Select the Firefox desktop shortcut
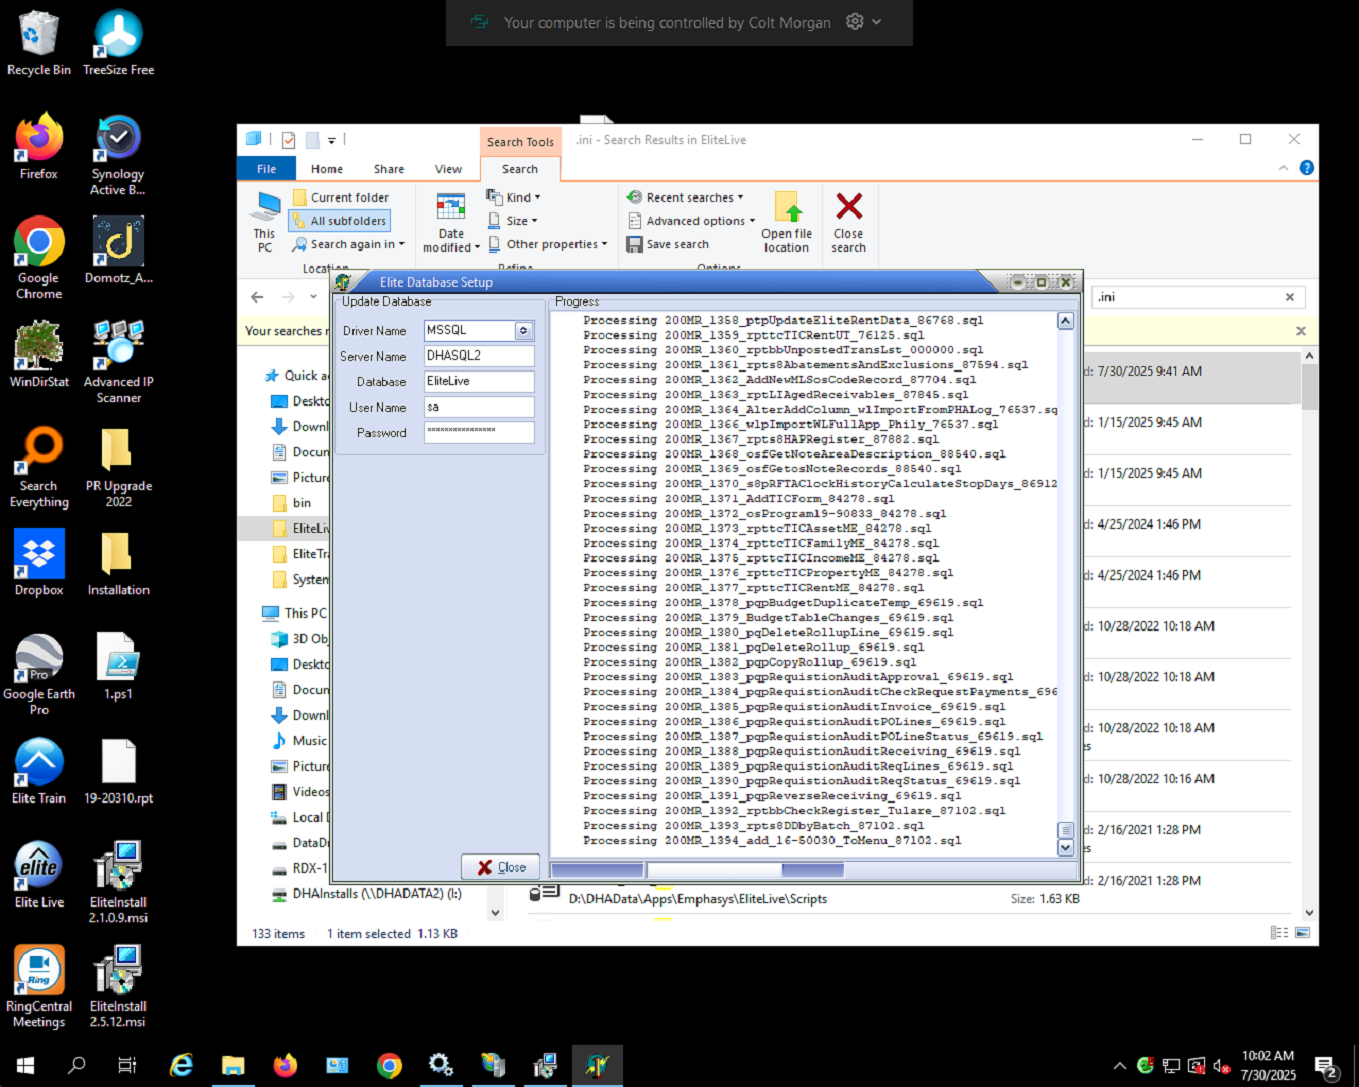The image size is (1359, 1087). click(39, 147)
